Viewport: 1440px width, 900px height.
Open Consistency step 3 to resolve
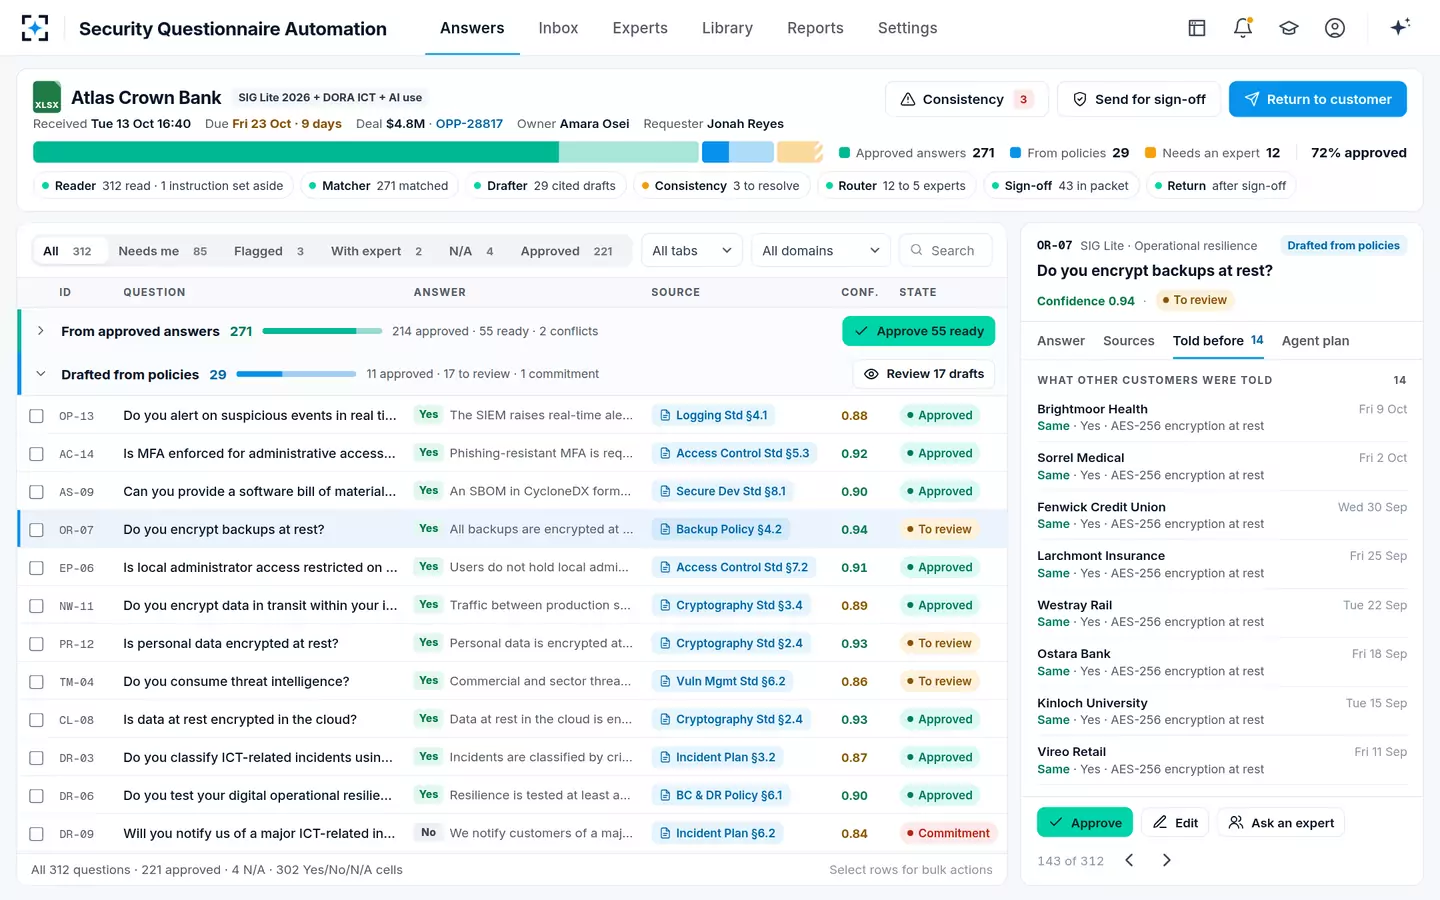(x=720, y=185)
